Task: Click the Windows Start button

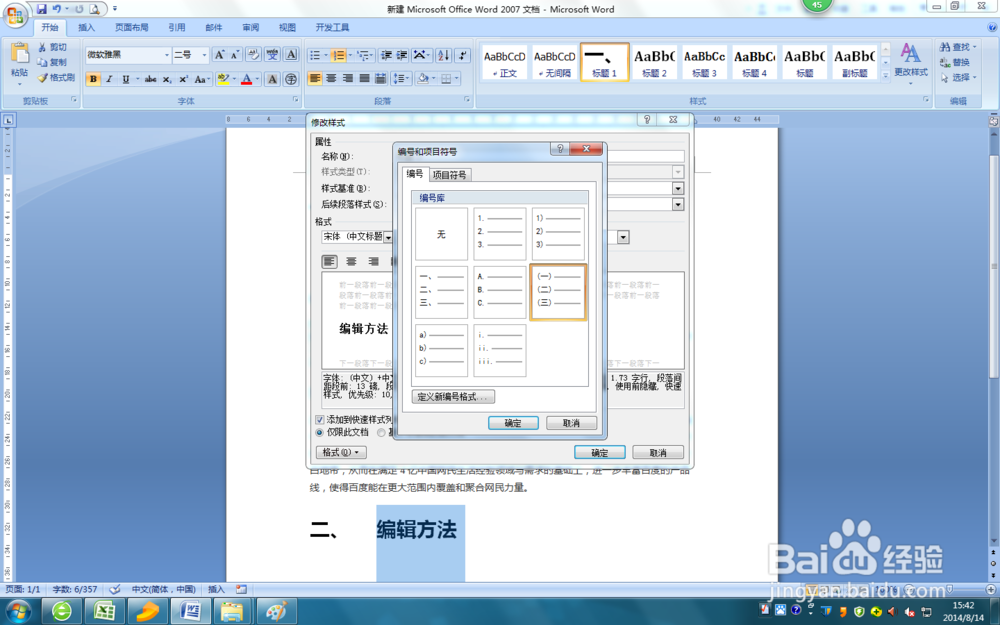Action: [18, 611]
